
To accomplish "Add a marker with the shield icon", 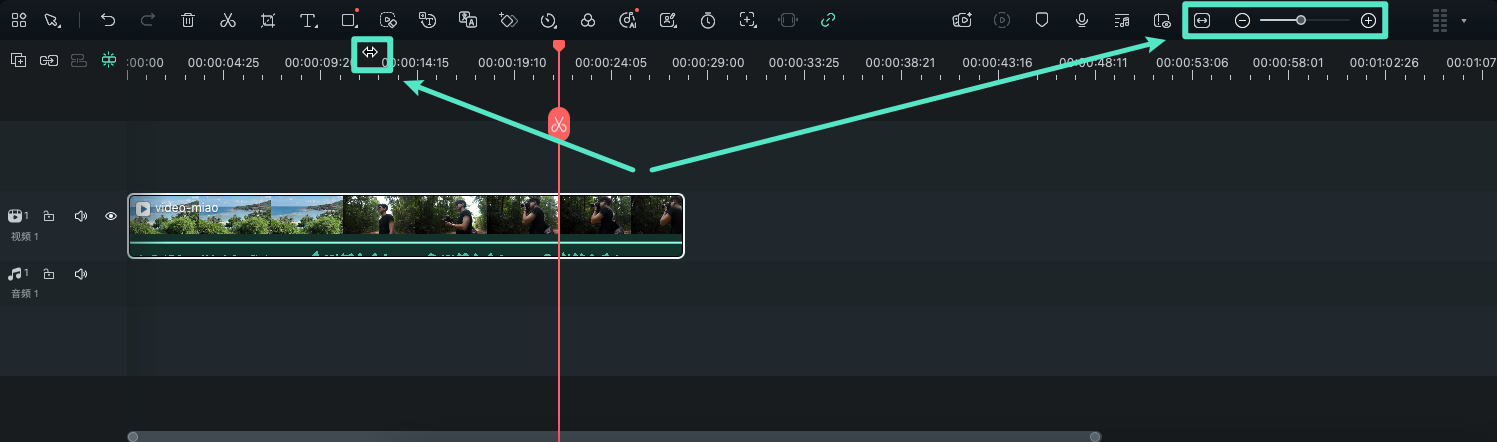I will [1042, 20].
